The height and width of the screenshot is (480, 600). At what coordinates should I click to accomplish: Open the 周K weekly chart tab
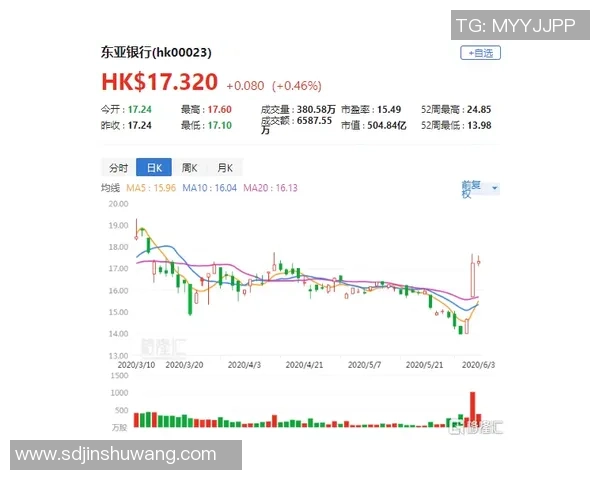189,168
